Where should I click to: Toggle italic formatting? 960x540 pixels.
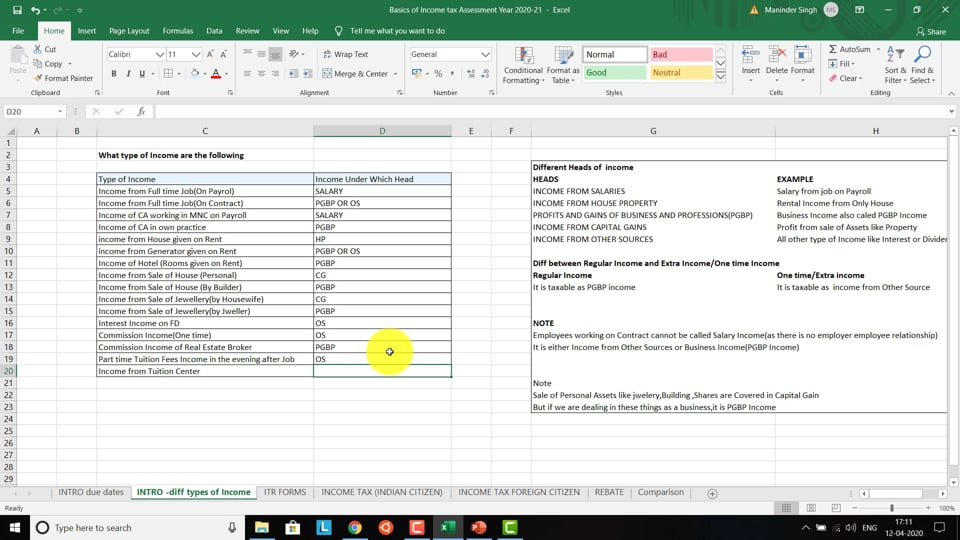[128, 74]
